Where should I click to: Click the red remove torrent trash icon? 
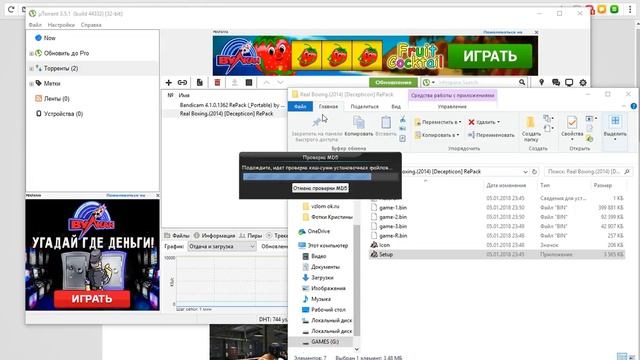coord(217,82)
